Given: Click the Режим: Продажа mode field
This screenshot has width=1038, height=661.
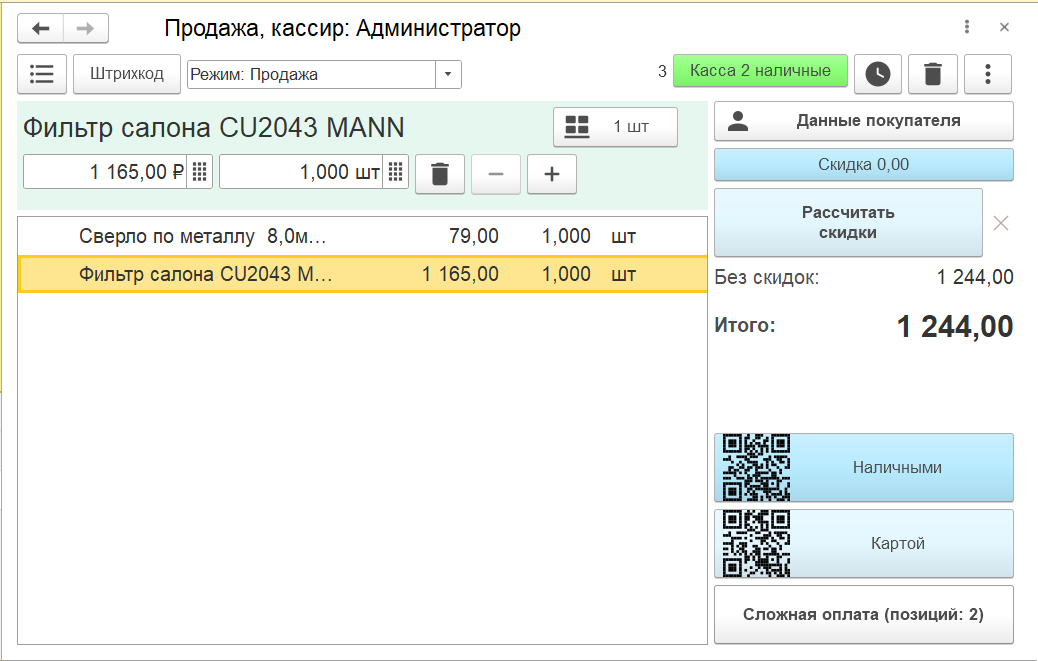Looking at the screenshot, I should point(312,74).
